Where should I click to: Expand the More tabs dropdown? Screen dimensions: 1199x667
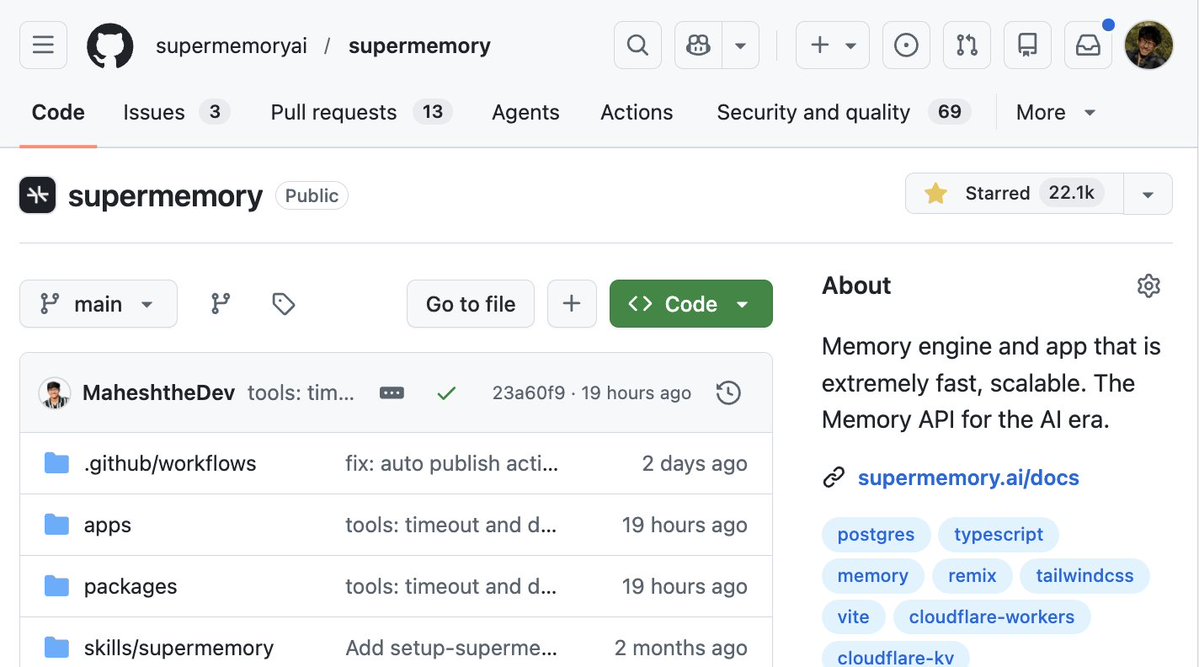pyautogui.click(x=1055, y=112)
